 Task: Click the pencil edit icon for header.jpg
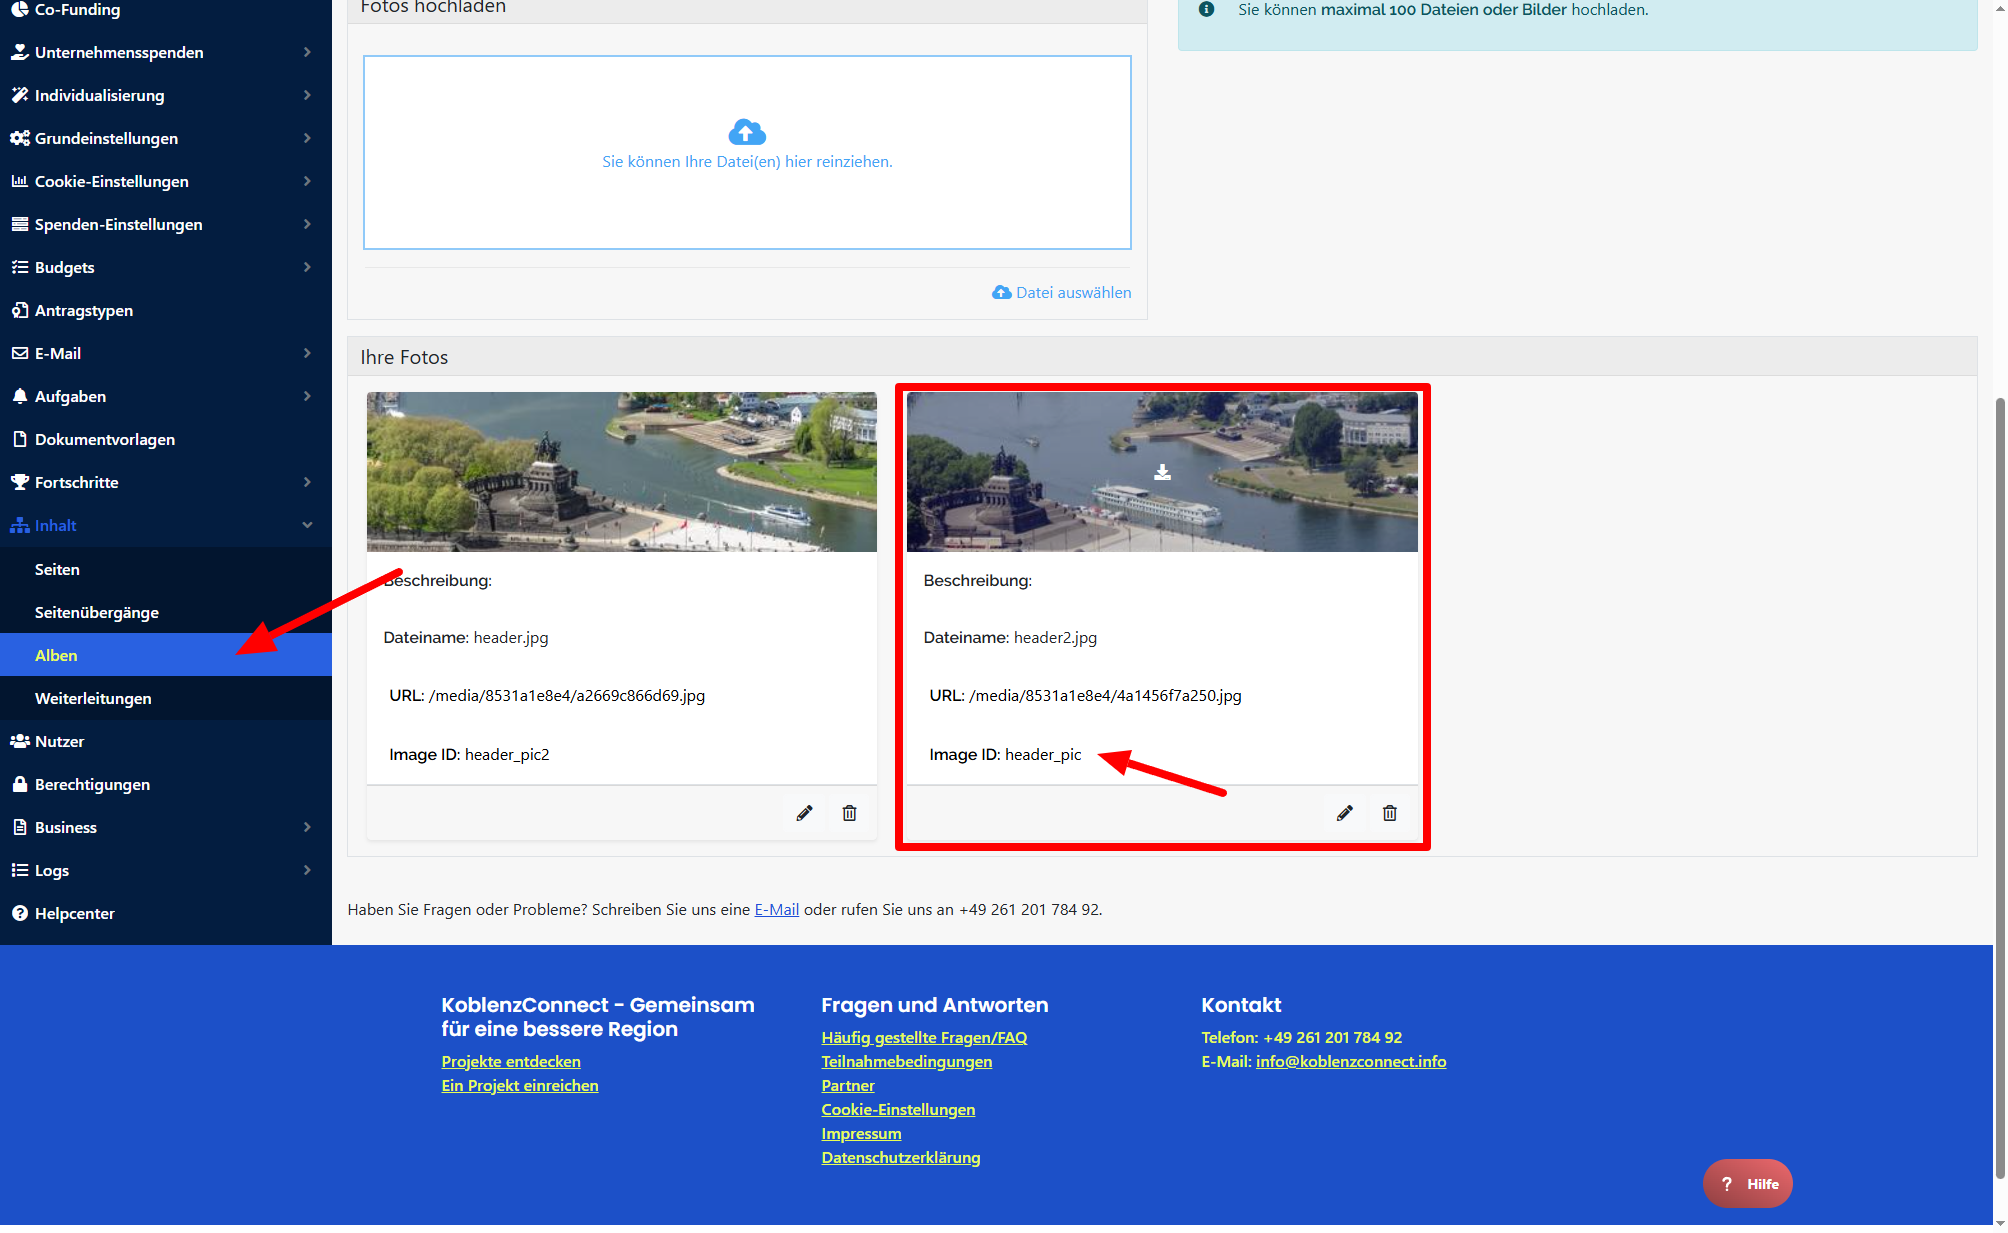804,813
